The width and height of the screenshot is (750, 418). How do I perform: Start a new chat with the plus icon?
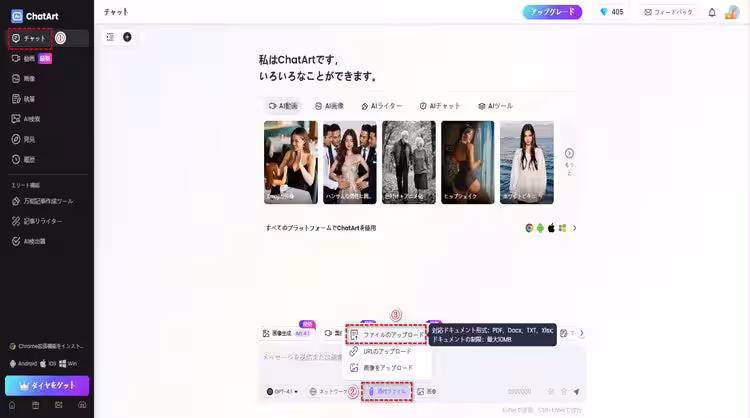127,37
